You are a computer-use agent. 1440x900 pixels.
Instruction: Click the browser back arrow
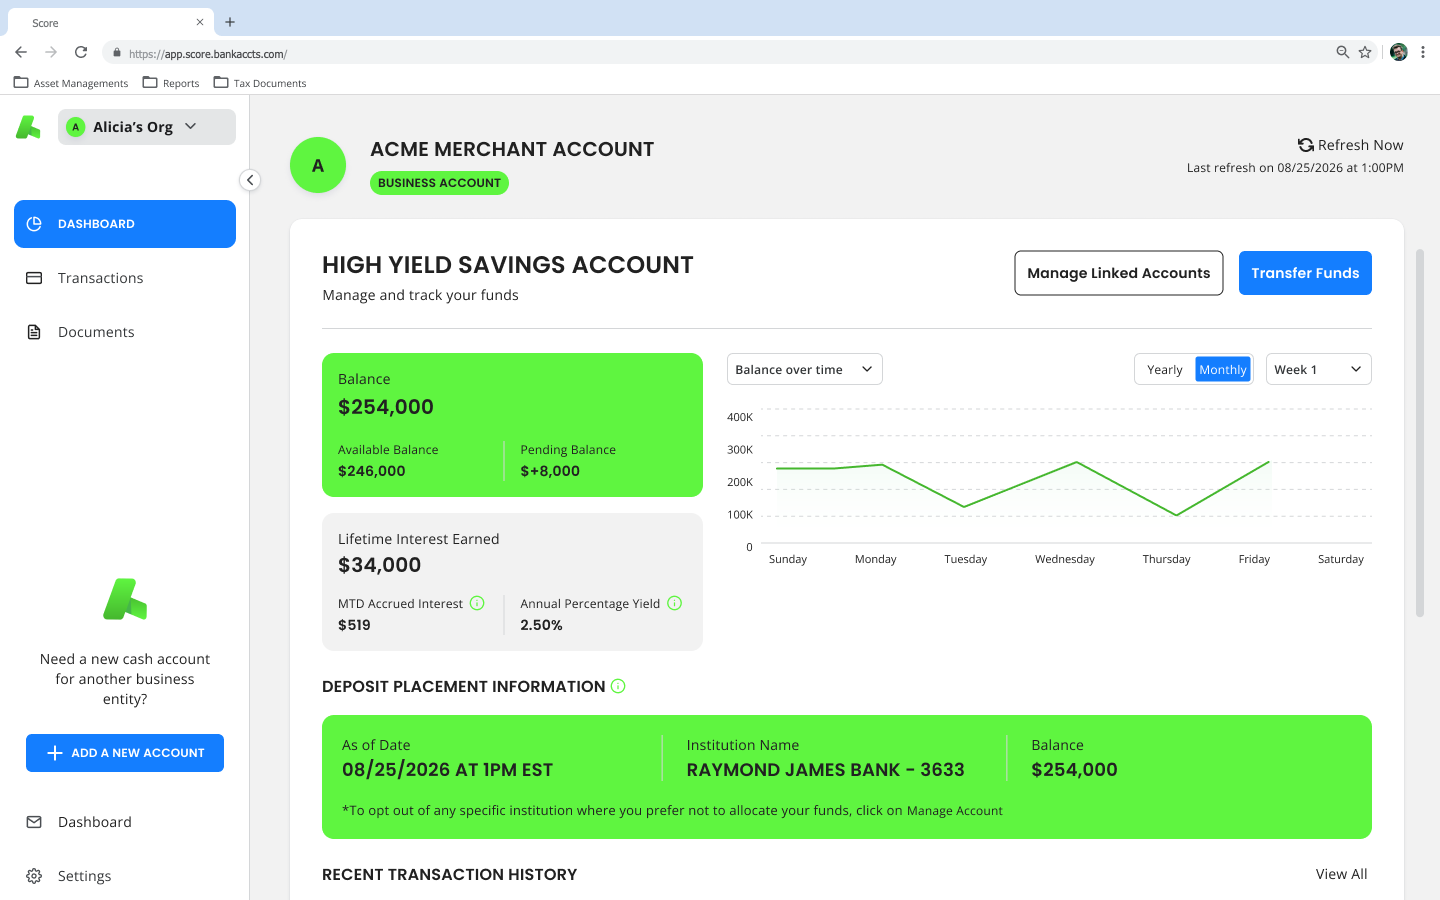coord(21,52)
